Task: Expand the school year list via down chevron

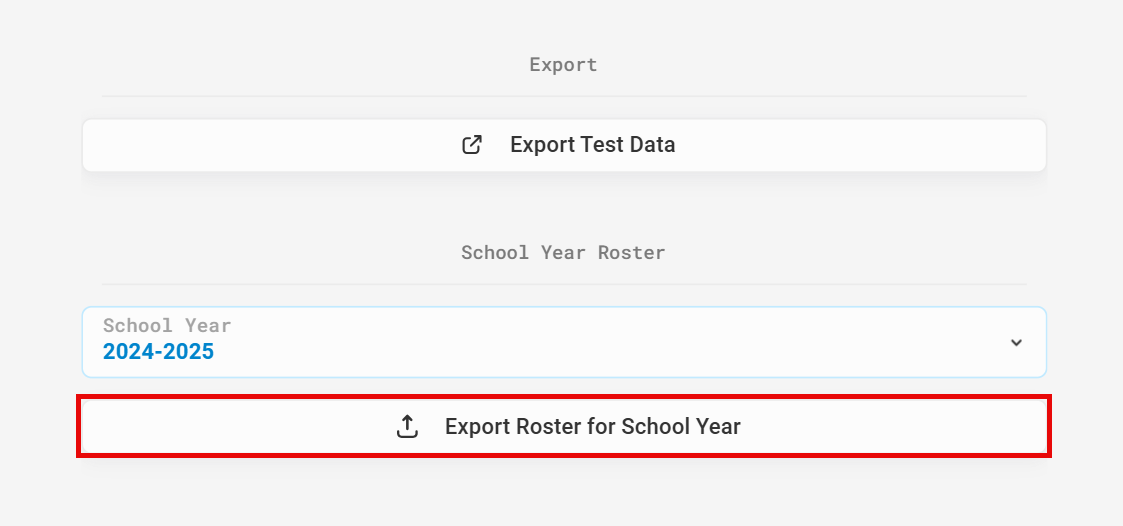Action: tap(1016, 343)
